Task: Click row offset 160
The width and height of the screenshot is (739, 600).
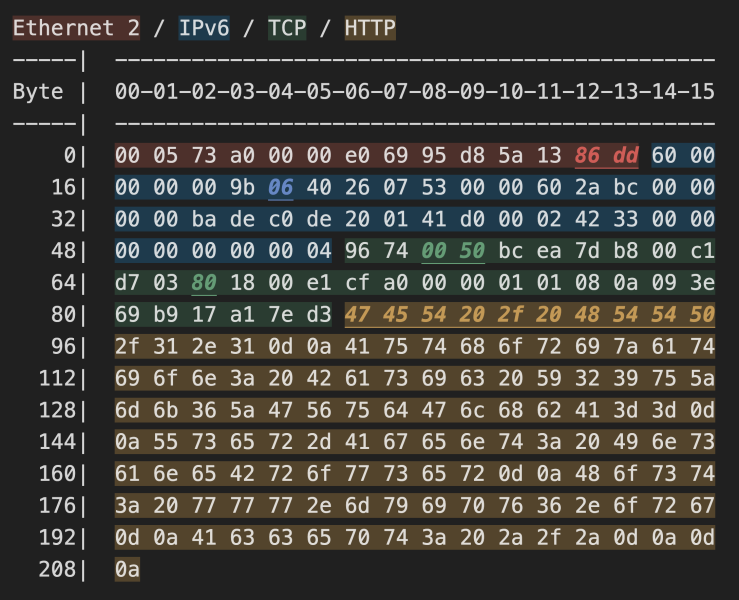Action: (57, 474)
